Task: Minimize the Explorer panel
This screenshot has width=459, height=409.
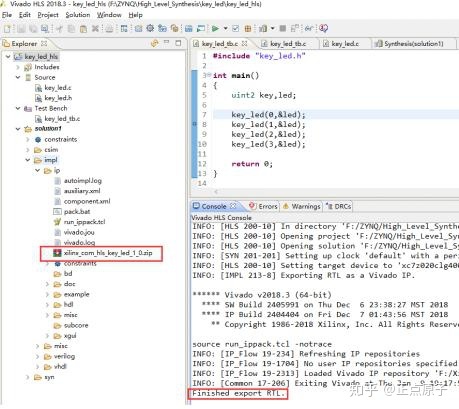Action: (167, 43)
